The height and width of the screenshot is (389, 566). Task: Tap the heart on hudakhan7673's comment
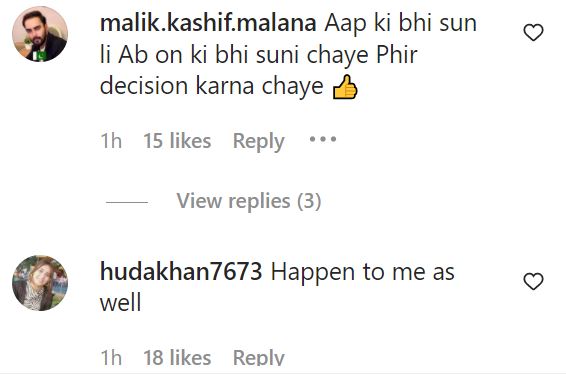(533, 281)
